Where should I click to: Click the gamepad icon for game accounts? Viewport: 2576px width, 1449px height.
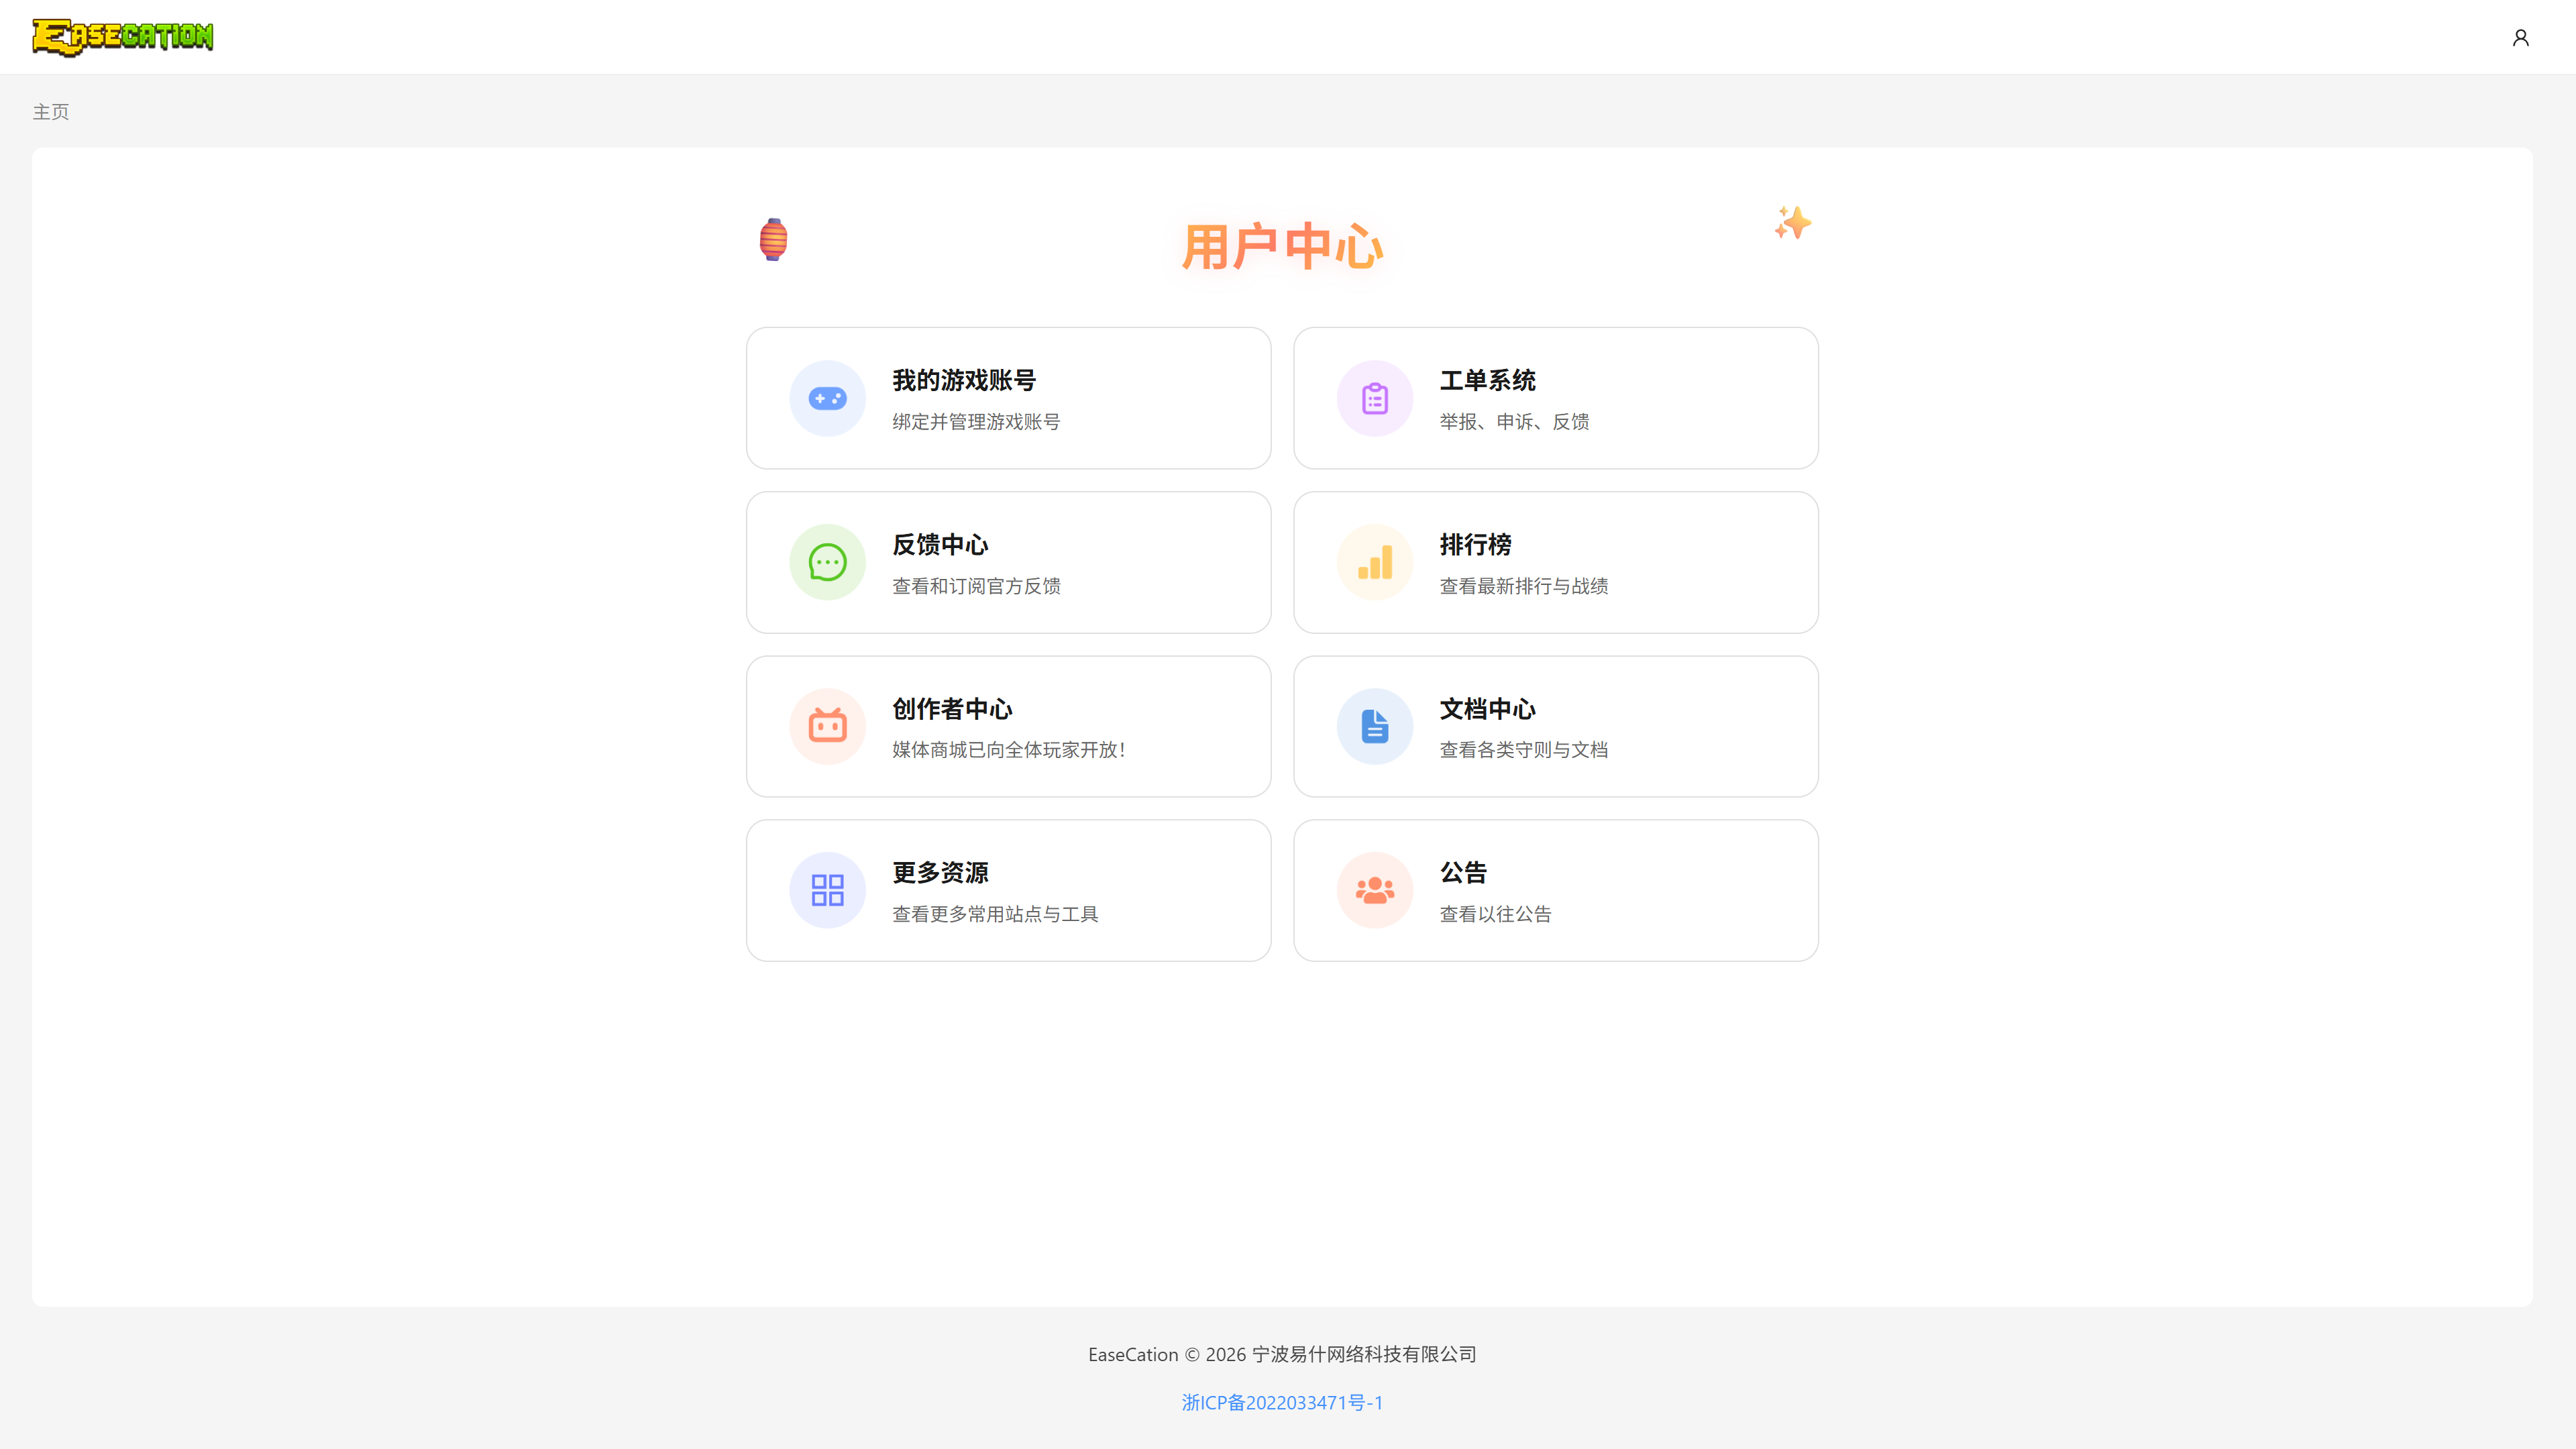[x=827, y=398]
